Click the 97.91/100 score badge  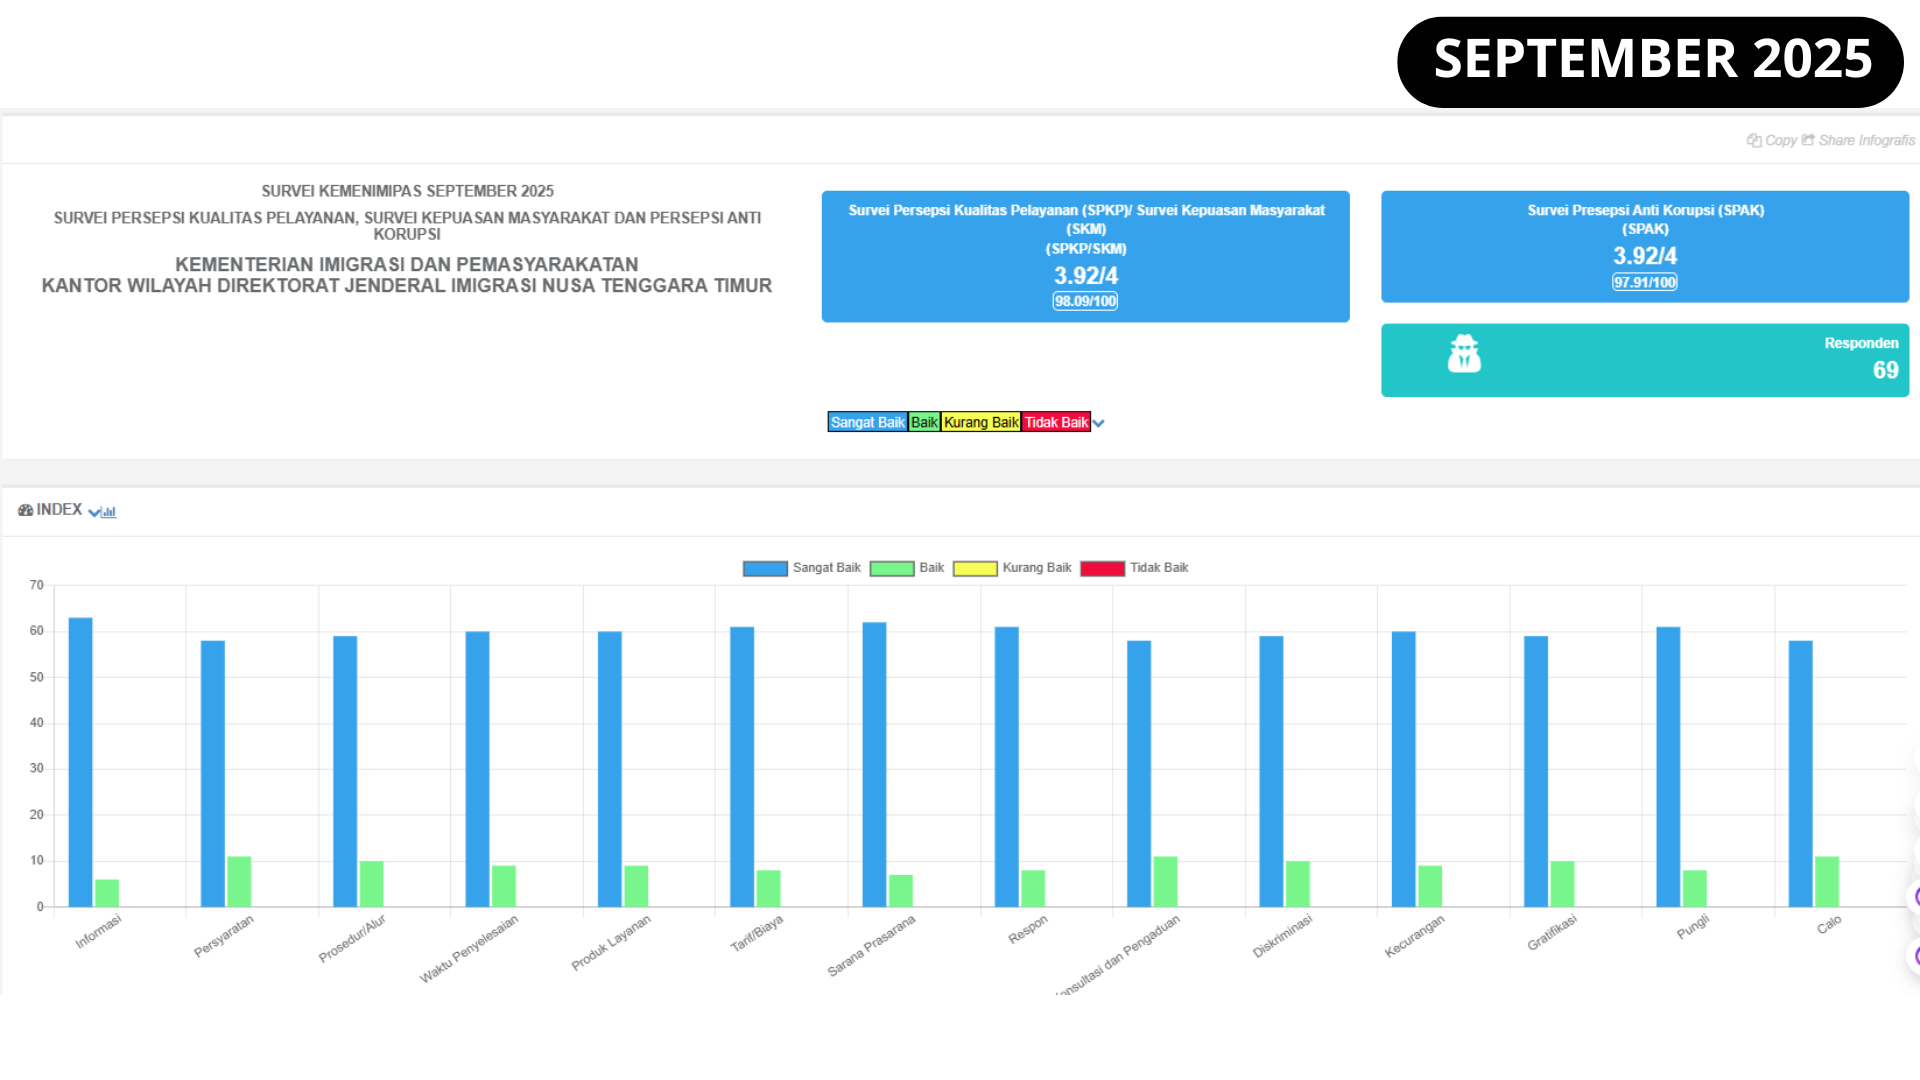point(1644,282)
